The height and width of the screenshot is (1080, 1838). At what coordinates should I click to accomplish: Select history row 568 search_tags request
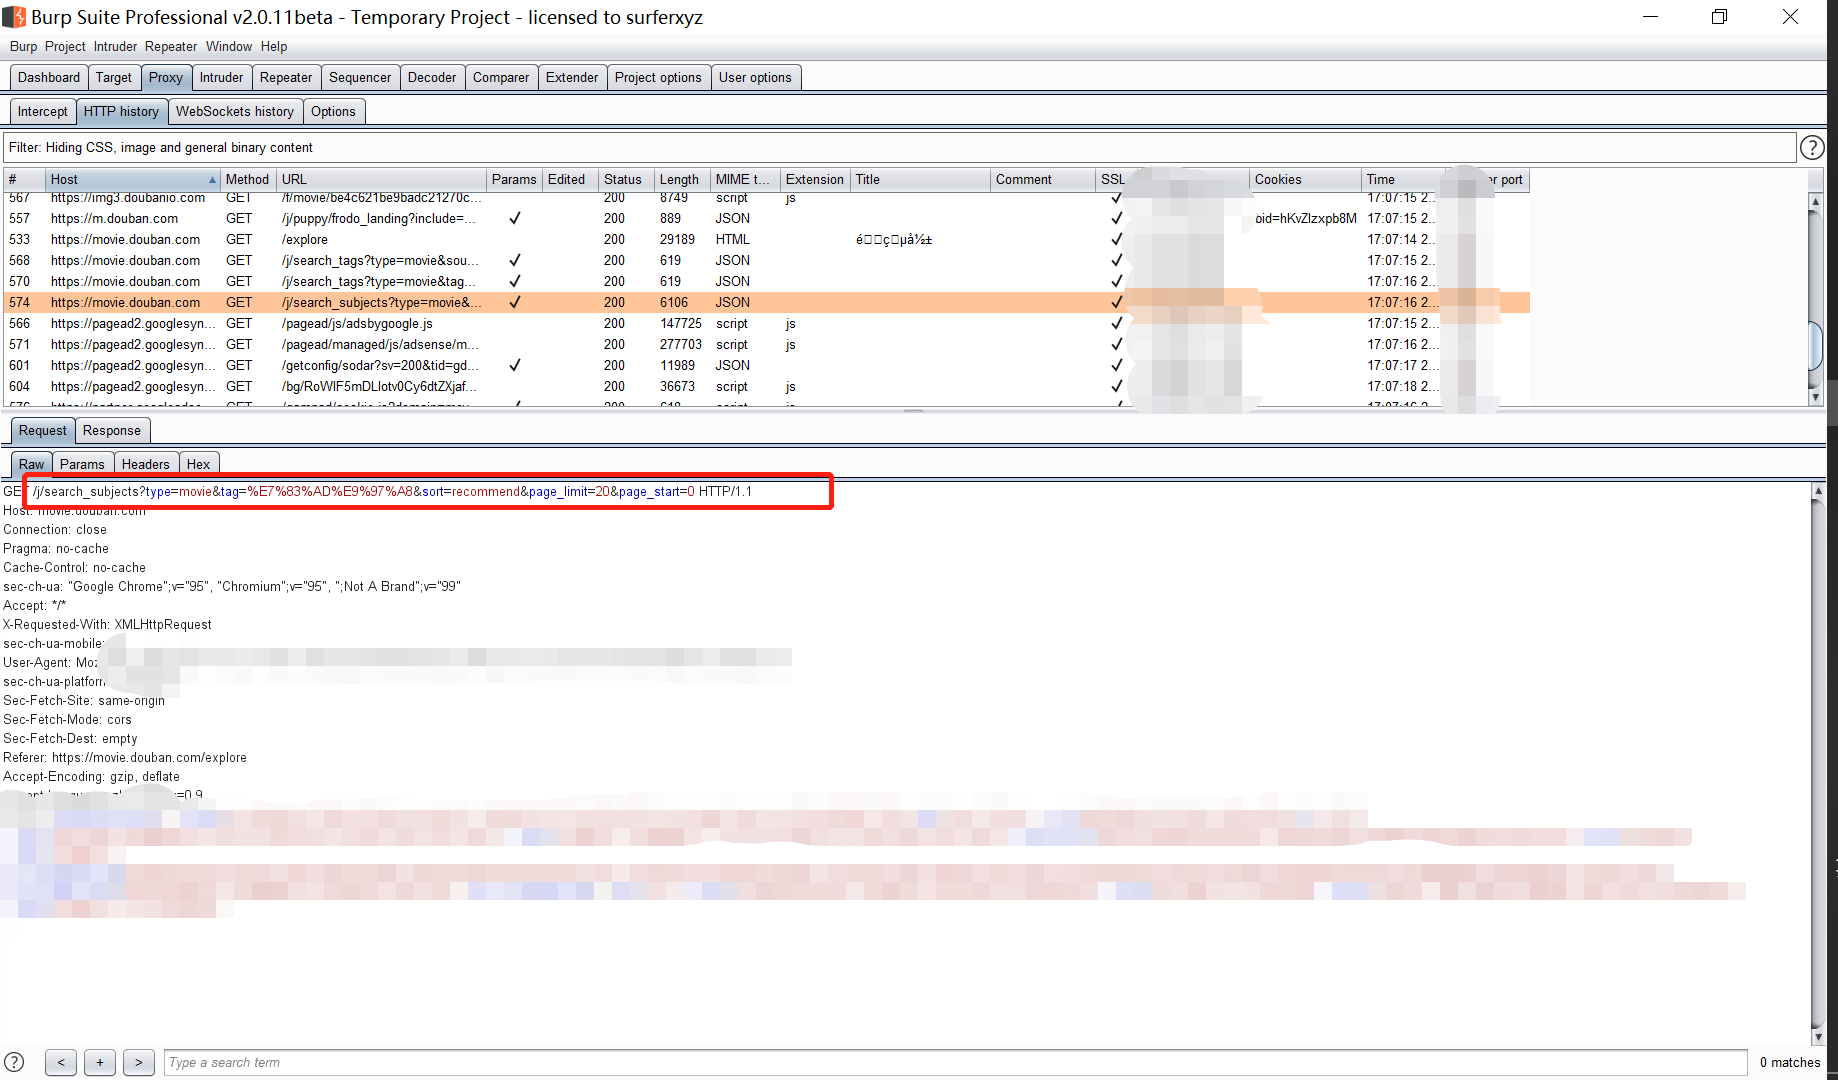pos(766,261)
